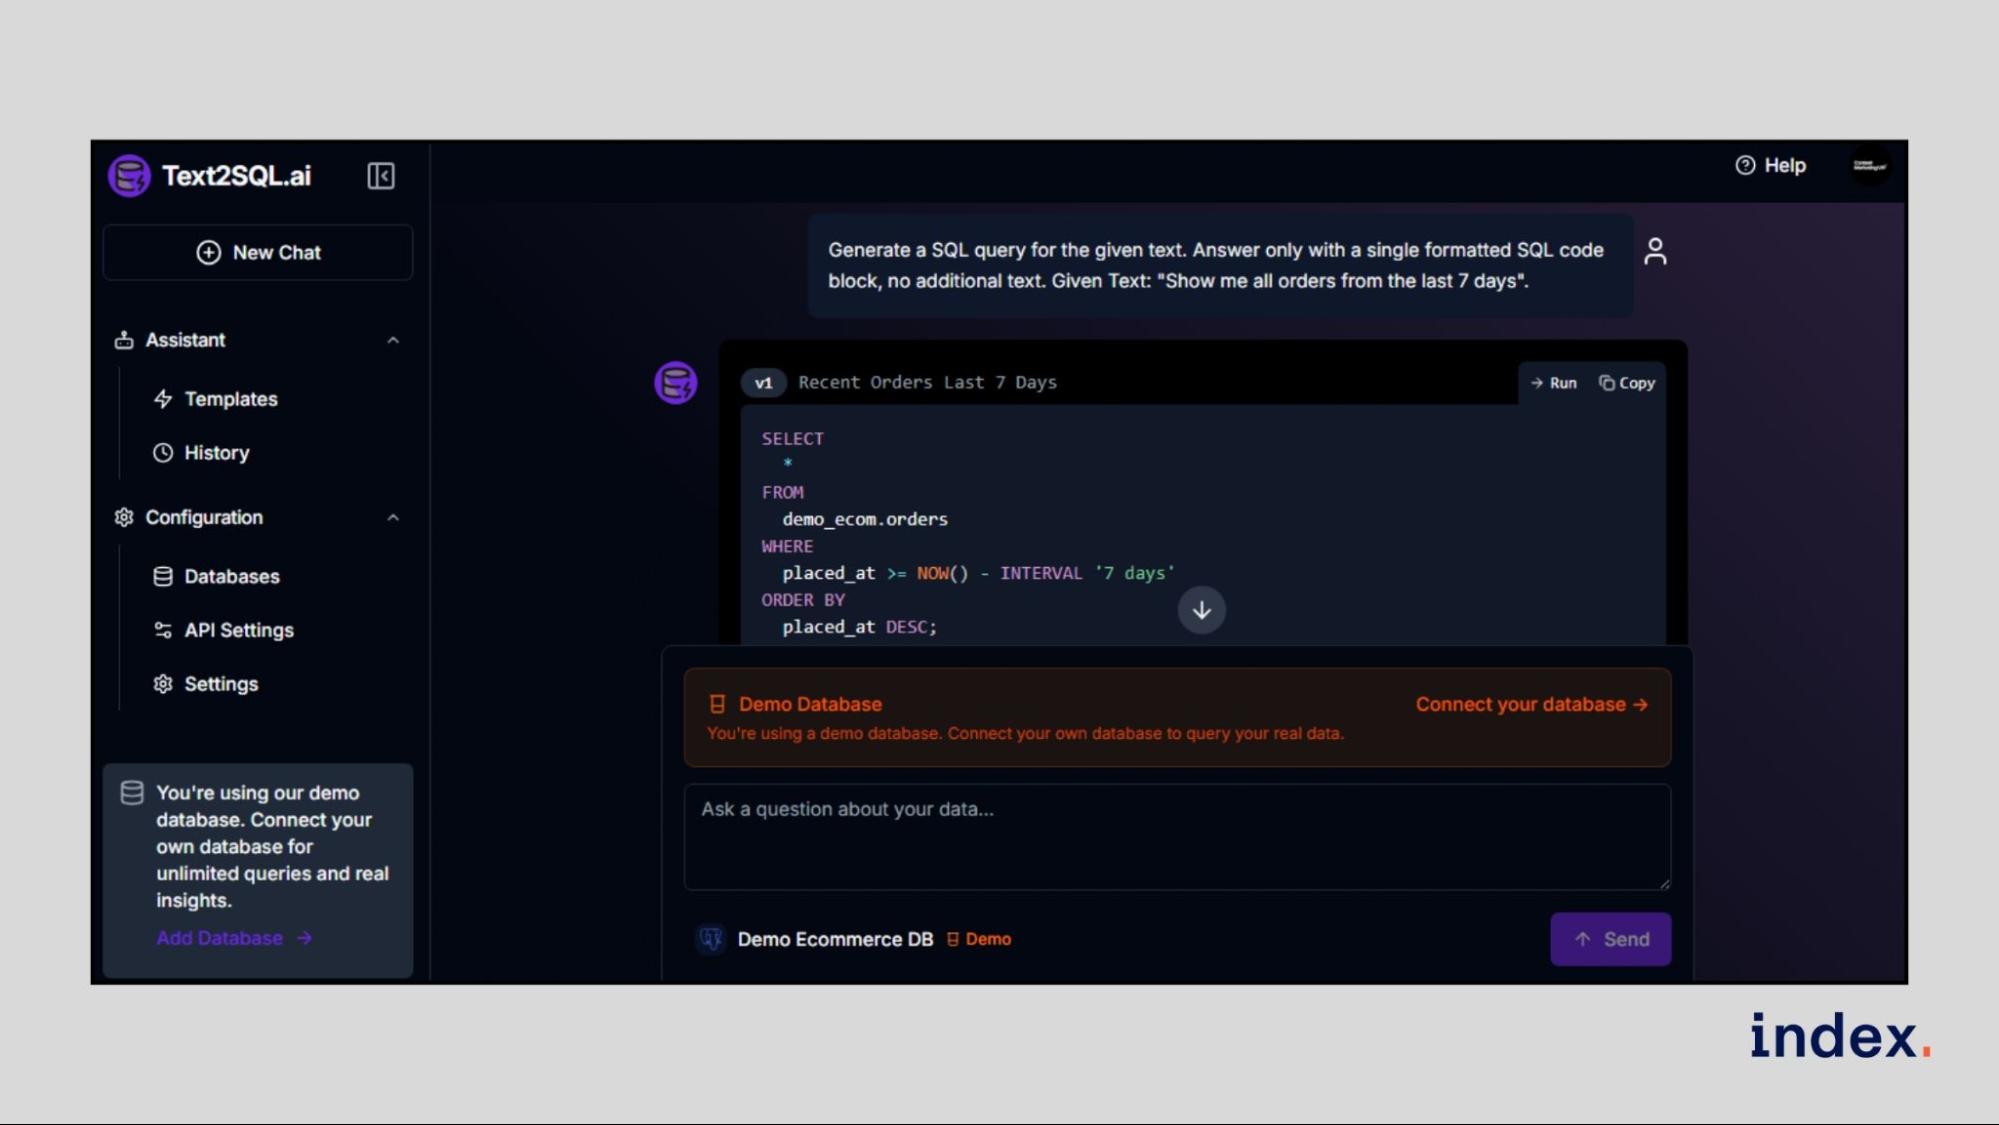Follow the Connect your database link

[1531, 705]
